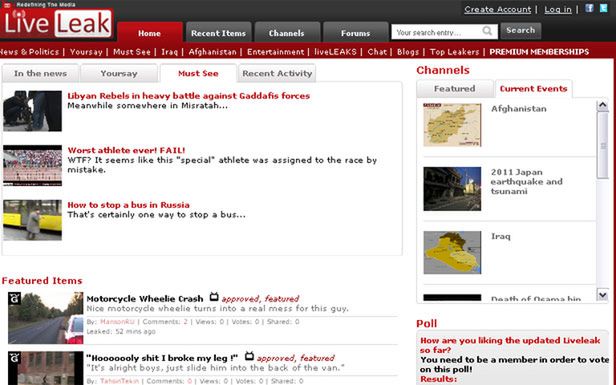Click the Log in link
The height and width of the screenshot is (385, 616).
[x=558, y=9]
